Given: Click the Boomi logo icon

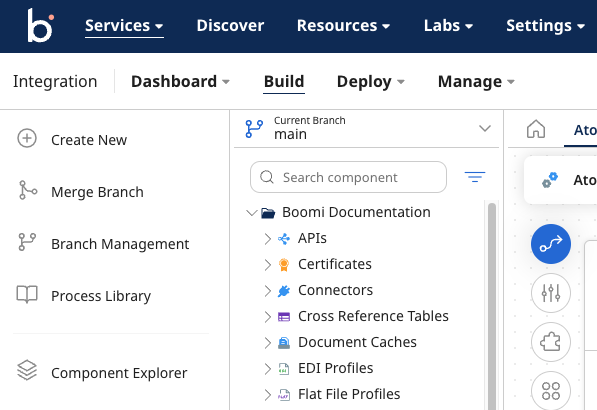Looking at the screenshot, I should [40, 26].
